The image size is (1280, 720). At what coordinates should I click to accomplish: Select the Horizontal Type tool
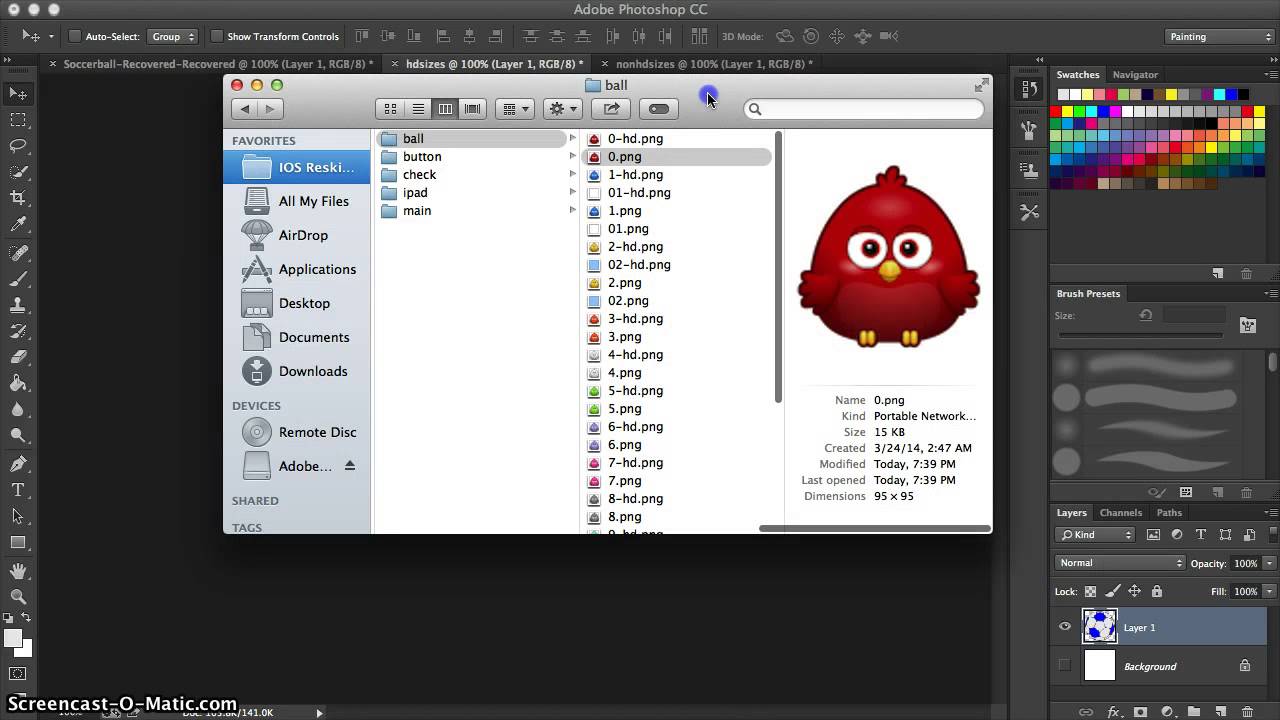pyautogui.click(x=18, y=490)
